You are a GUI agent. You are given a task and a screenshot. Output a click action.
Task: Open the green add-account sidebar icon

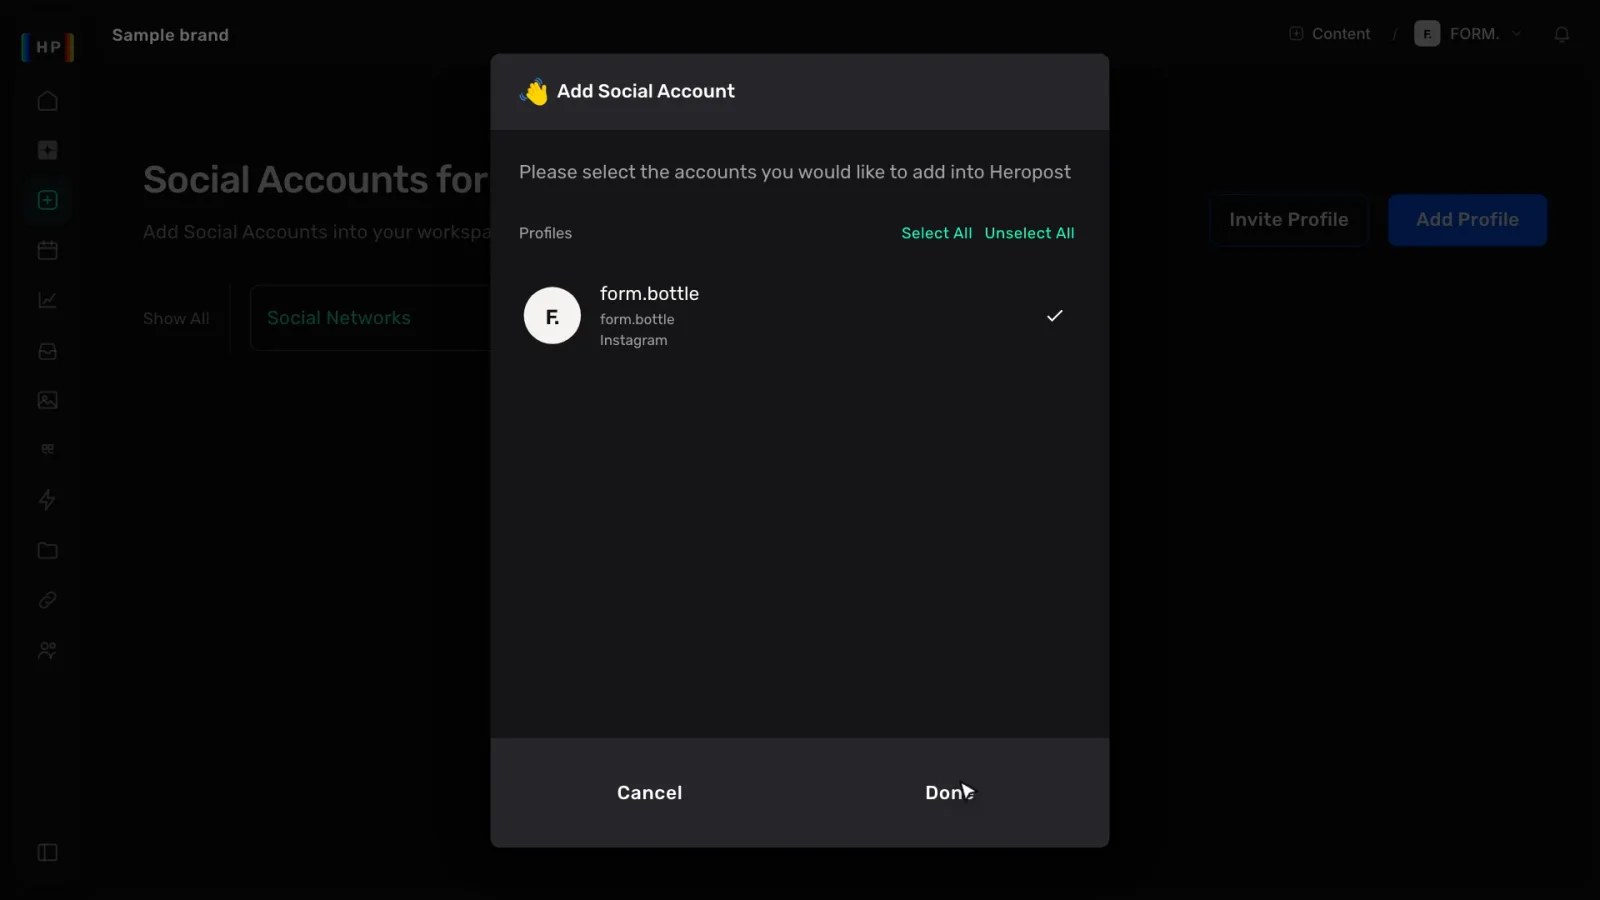pos(47,200)
